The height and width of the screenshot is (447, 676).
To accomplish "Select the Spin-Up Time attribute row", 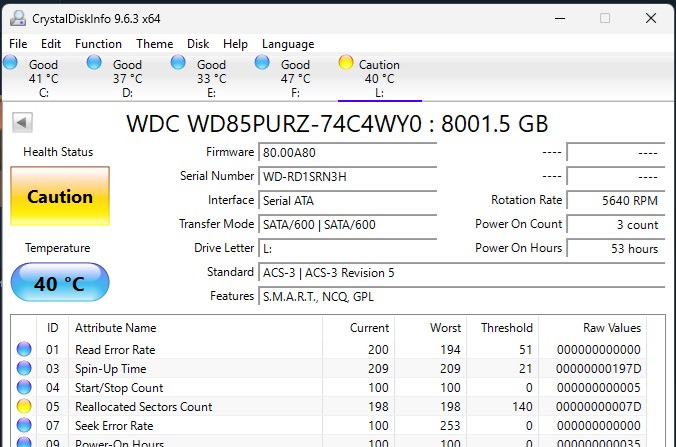I will pos(331,369).
